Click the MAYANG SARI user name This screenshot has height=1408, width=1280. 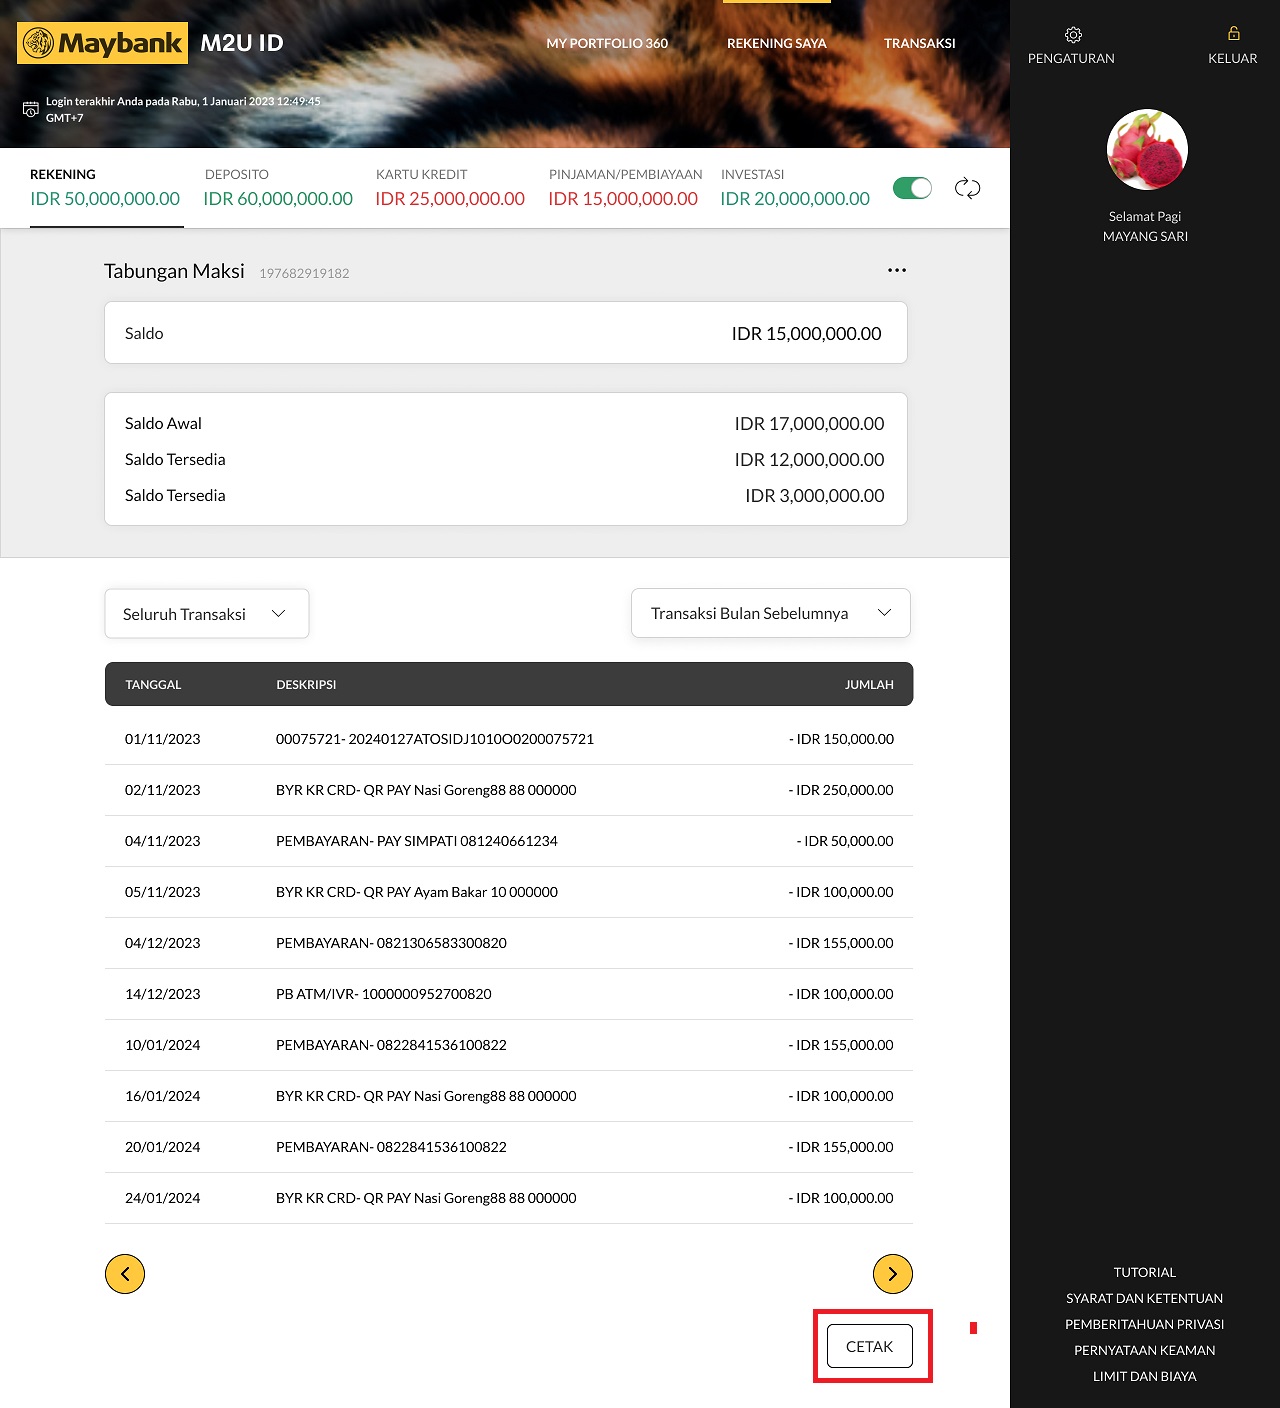1145,236
